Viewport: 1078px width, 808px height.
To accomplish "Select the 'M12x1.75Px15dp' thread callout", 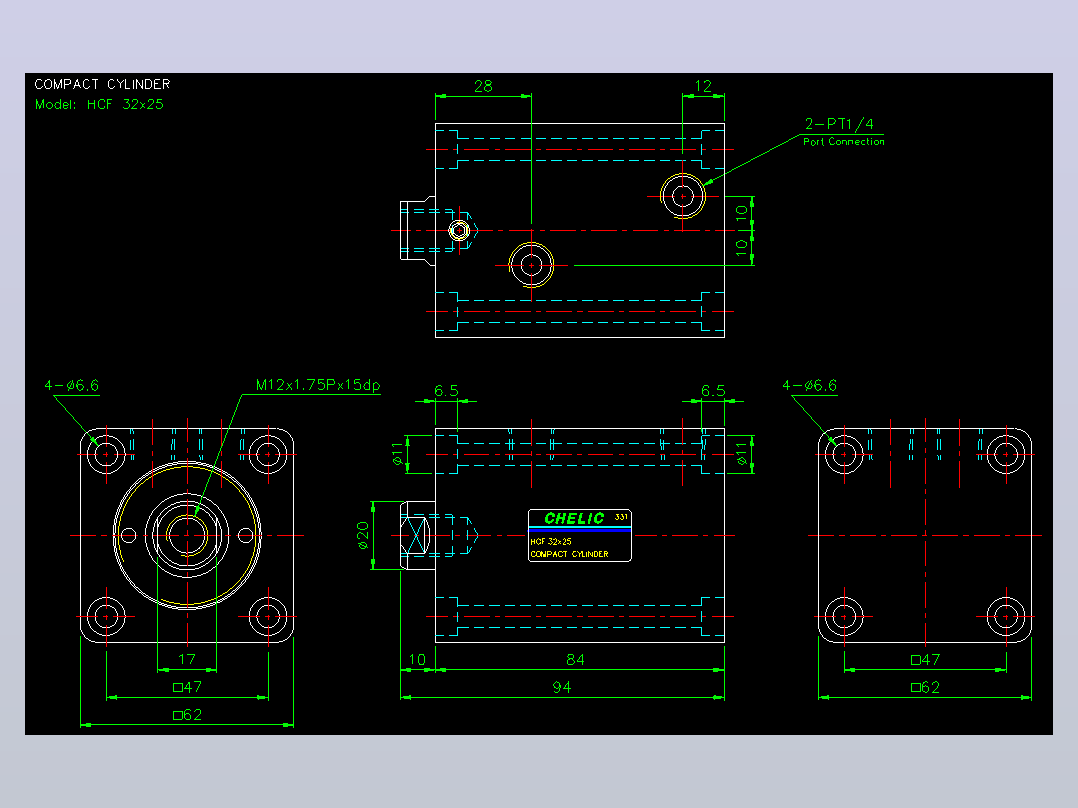I will 318,385.
